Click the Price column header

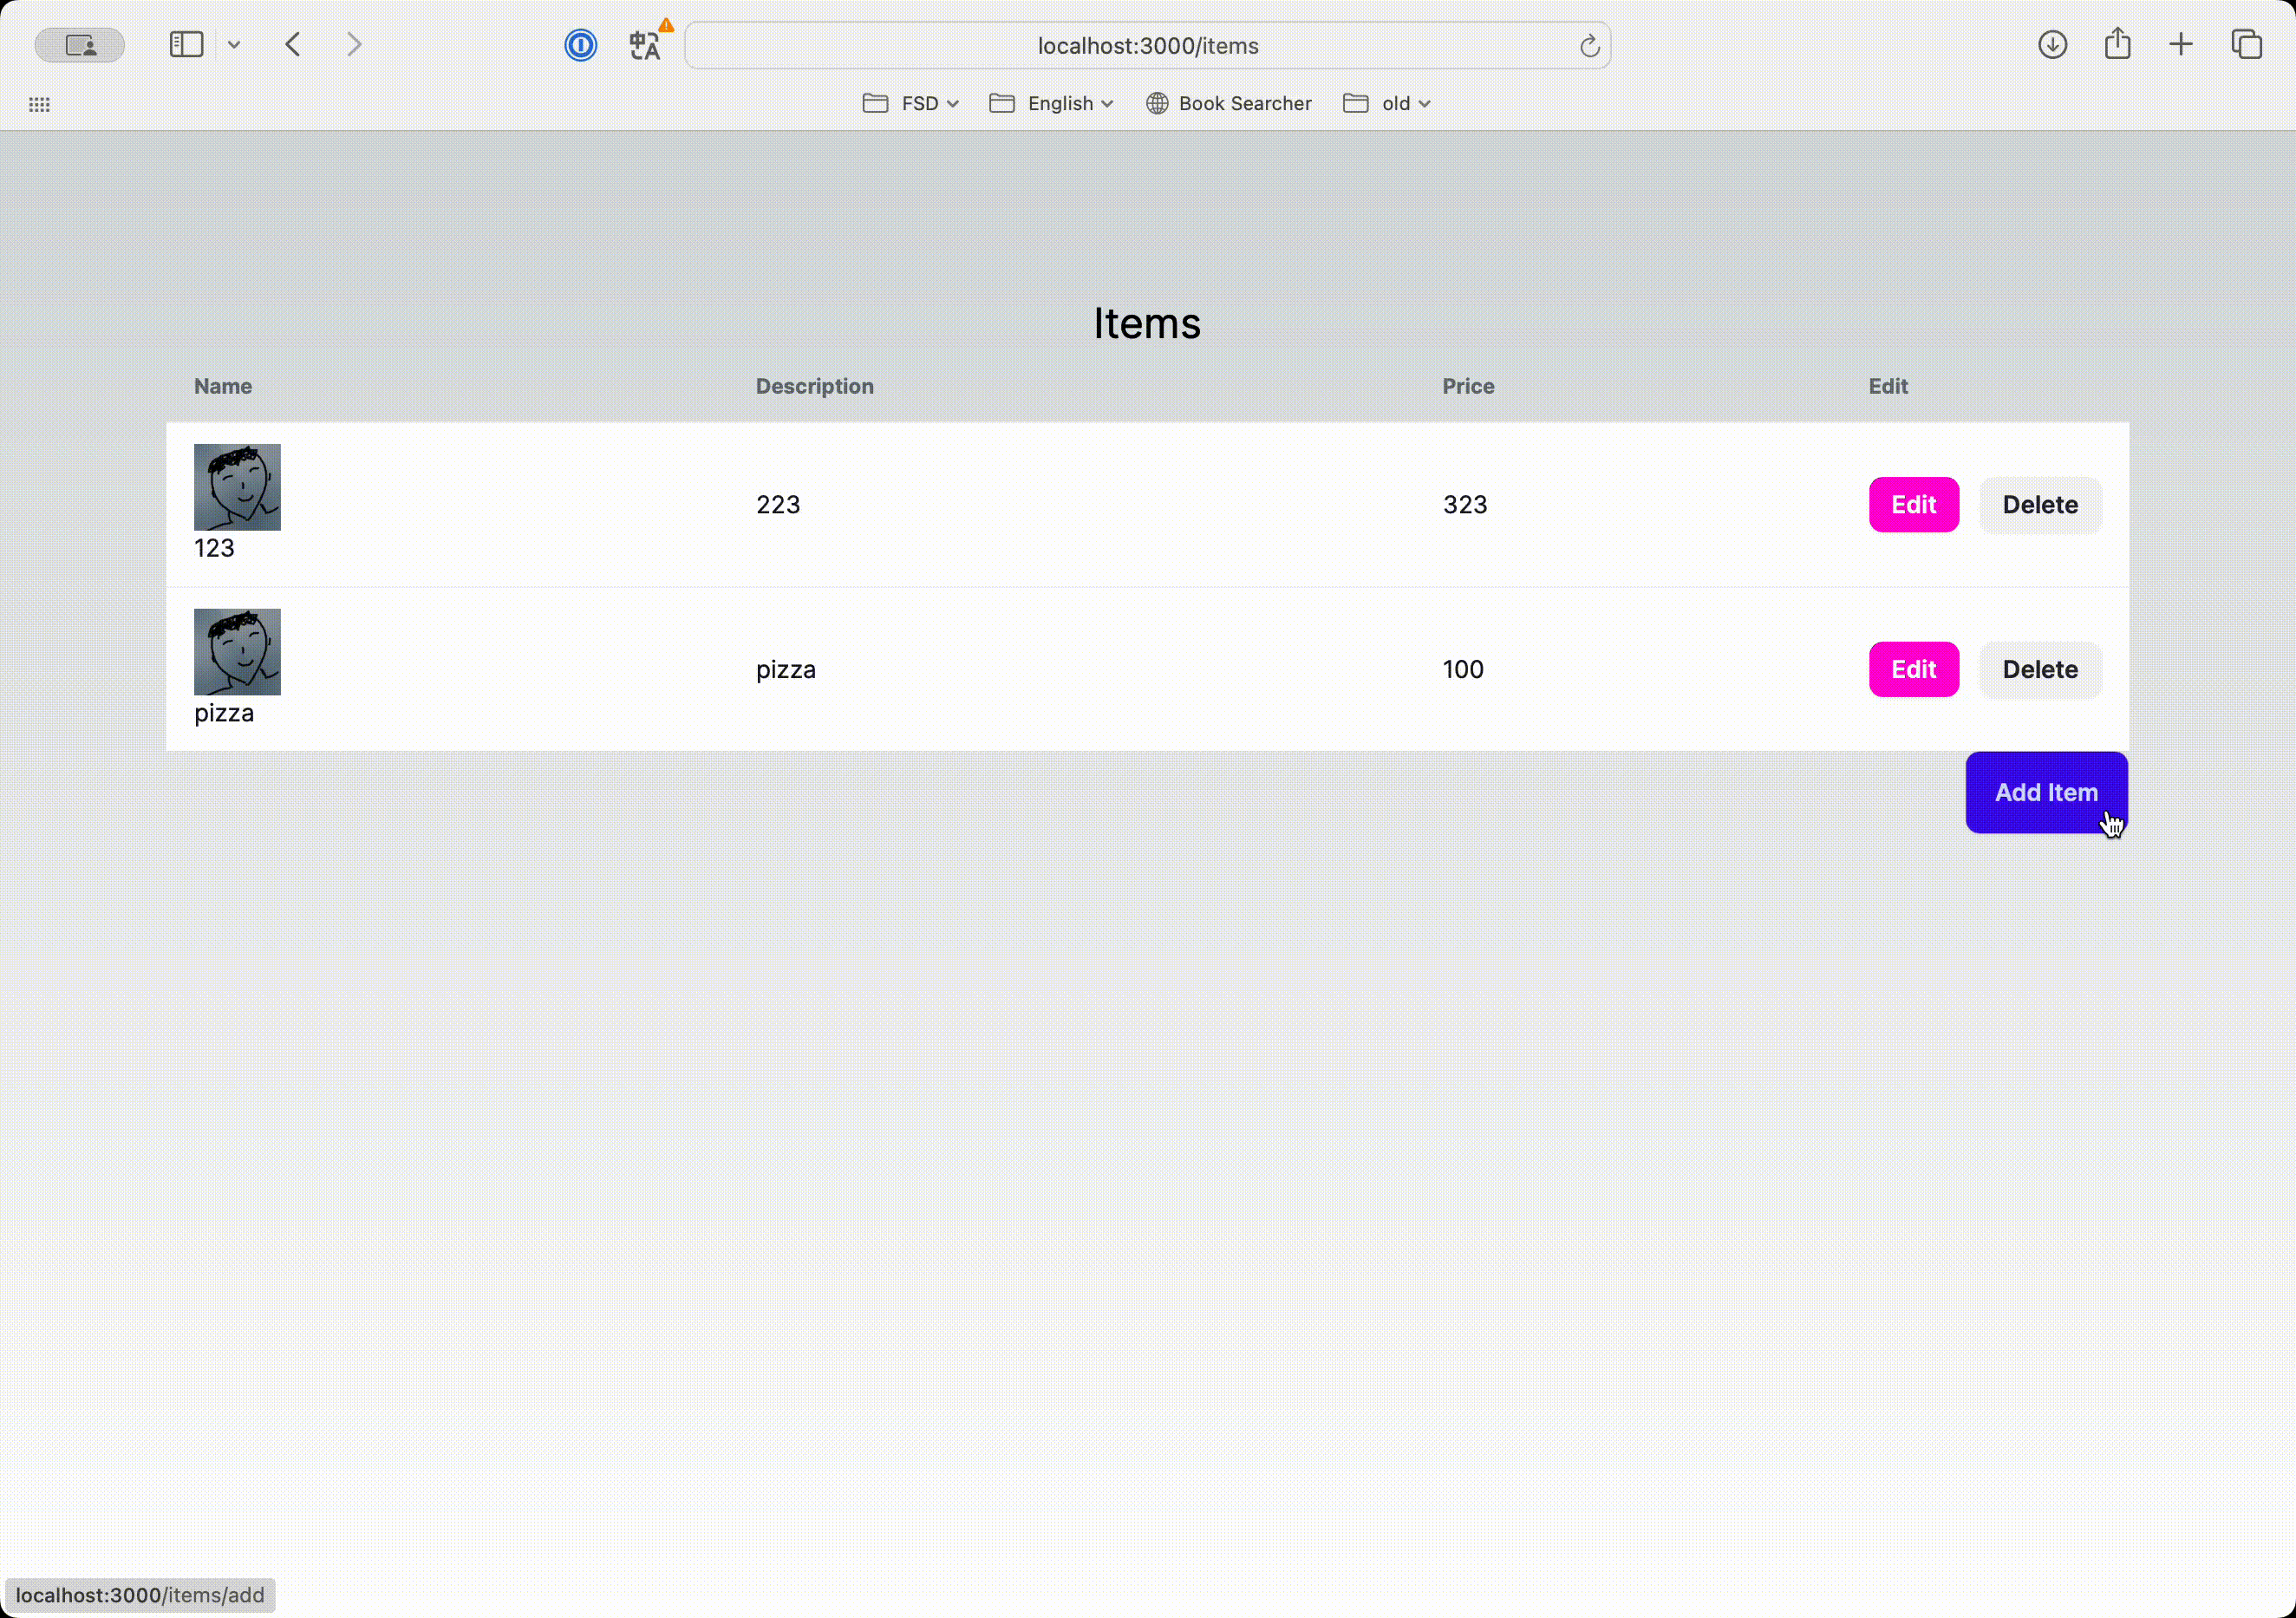tap(1468, 387)
